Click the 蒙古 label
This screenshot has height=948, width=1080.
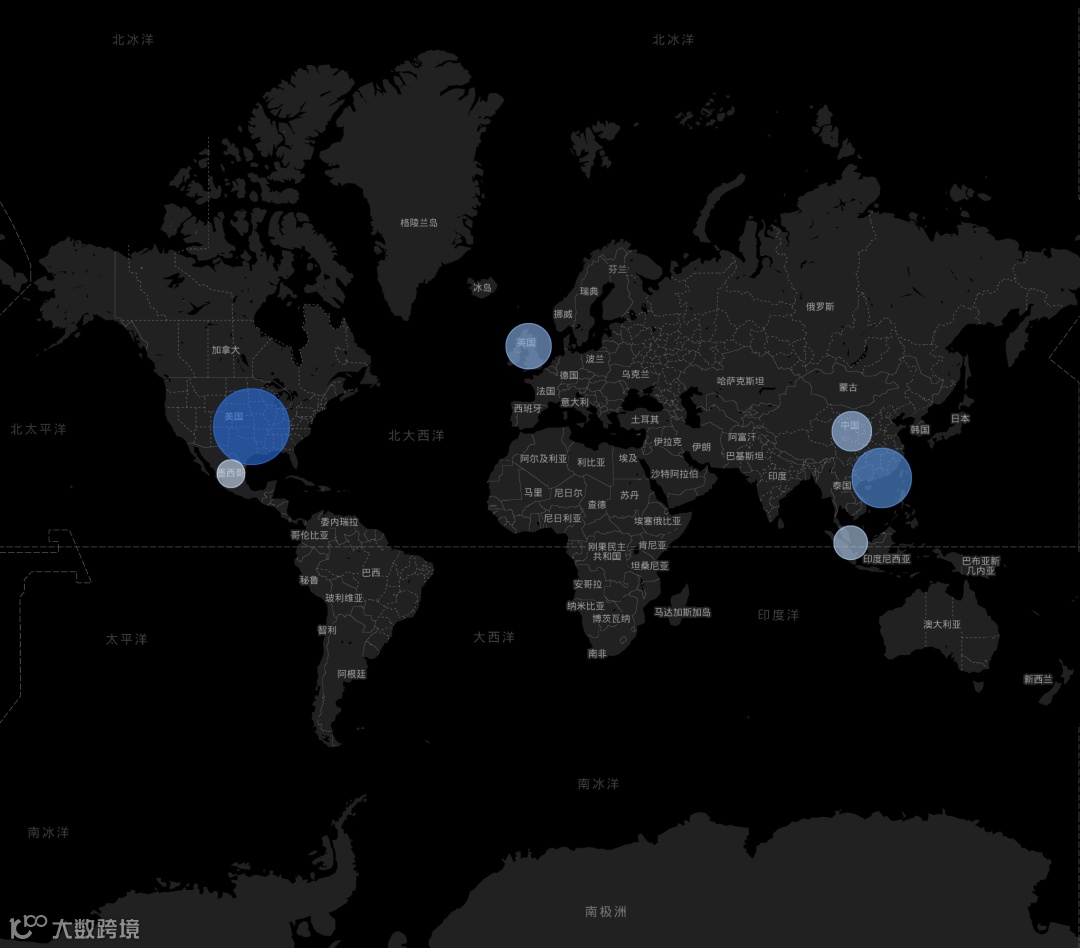(x=848, y=388)
